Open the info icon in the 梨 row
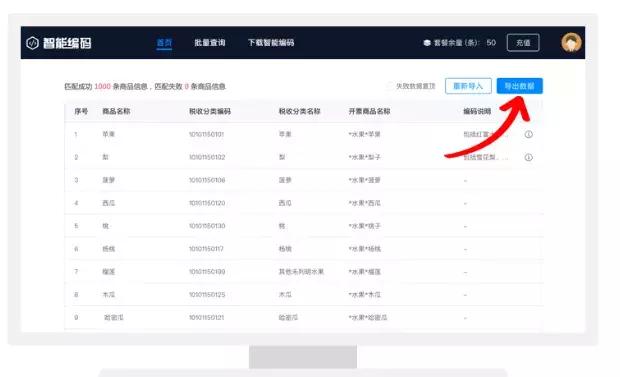The width and height of the screenshot is (620, 377). coord(528,157)
